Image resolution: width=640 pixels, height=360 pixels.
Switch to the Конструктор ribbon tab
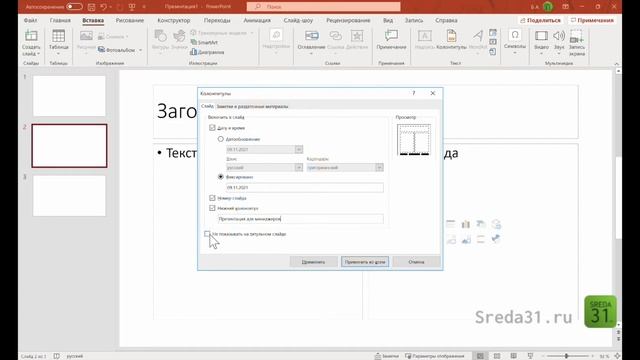pyautogui.click(x=173, y=20)
